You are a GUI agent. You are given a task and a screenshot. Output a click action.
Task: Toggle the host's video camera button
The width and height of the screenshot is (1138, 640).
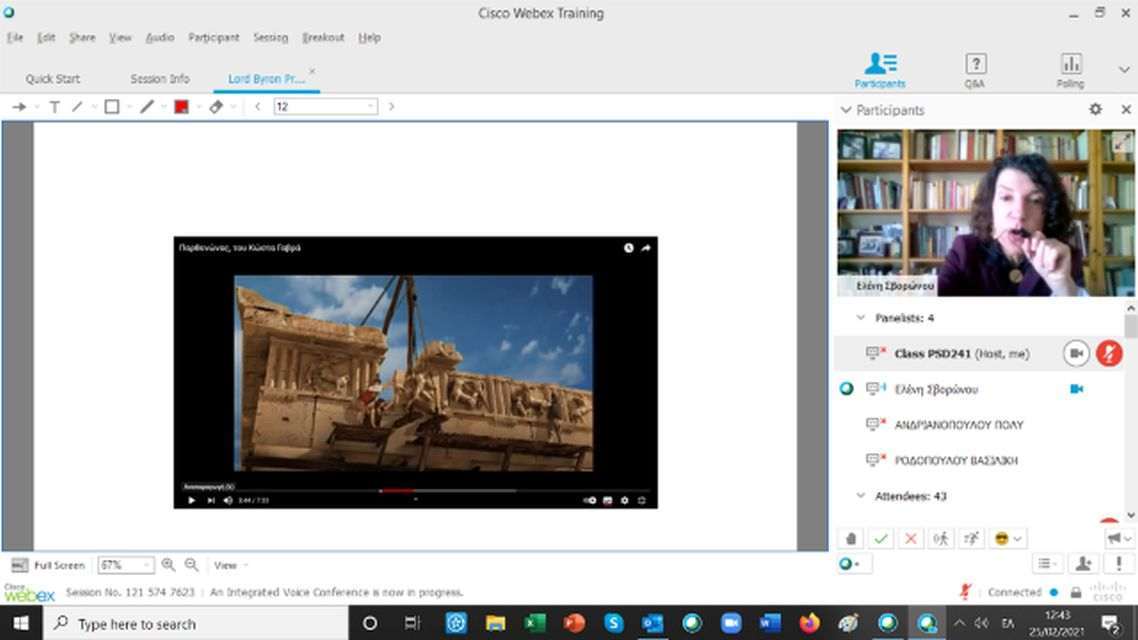1076,353
